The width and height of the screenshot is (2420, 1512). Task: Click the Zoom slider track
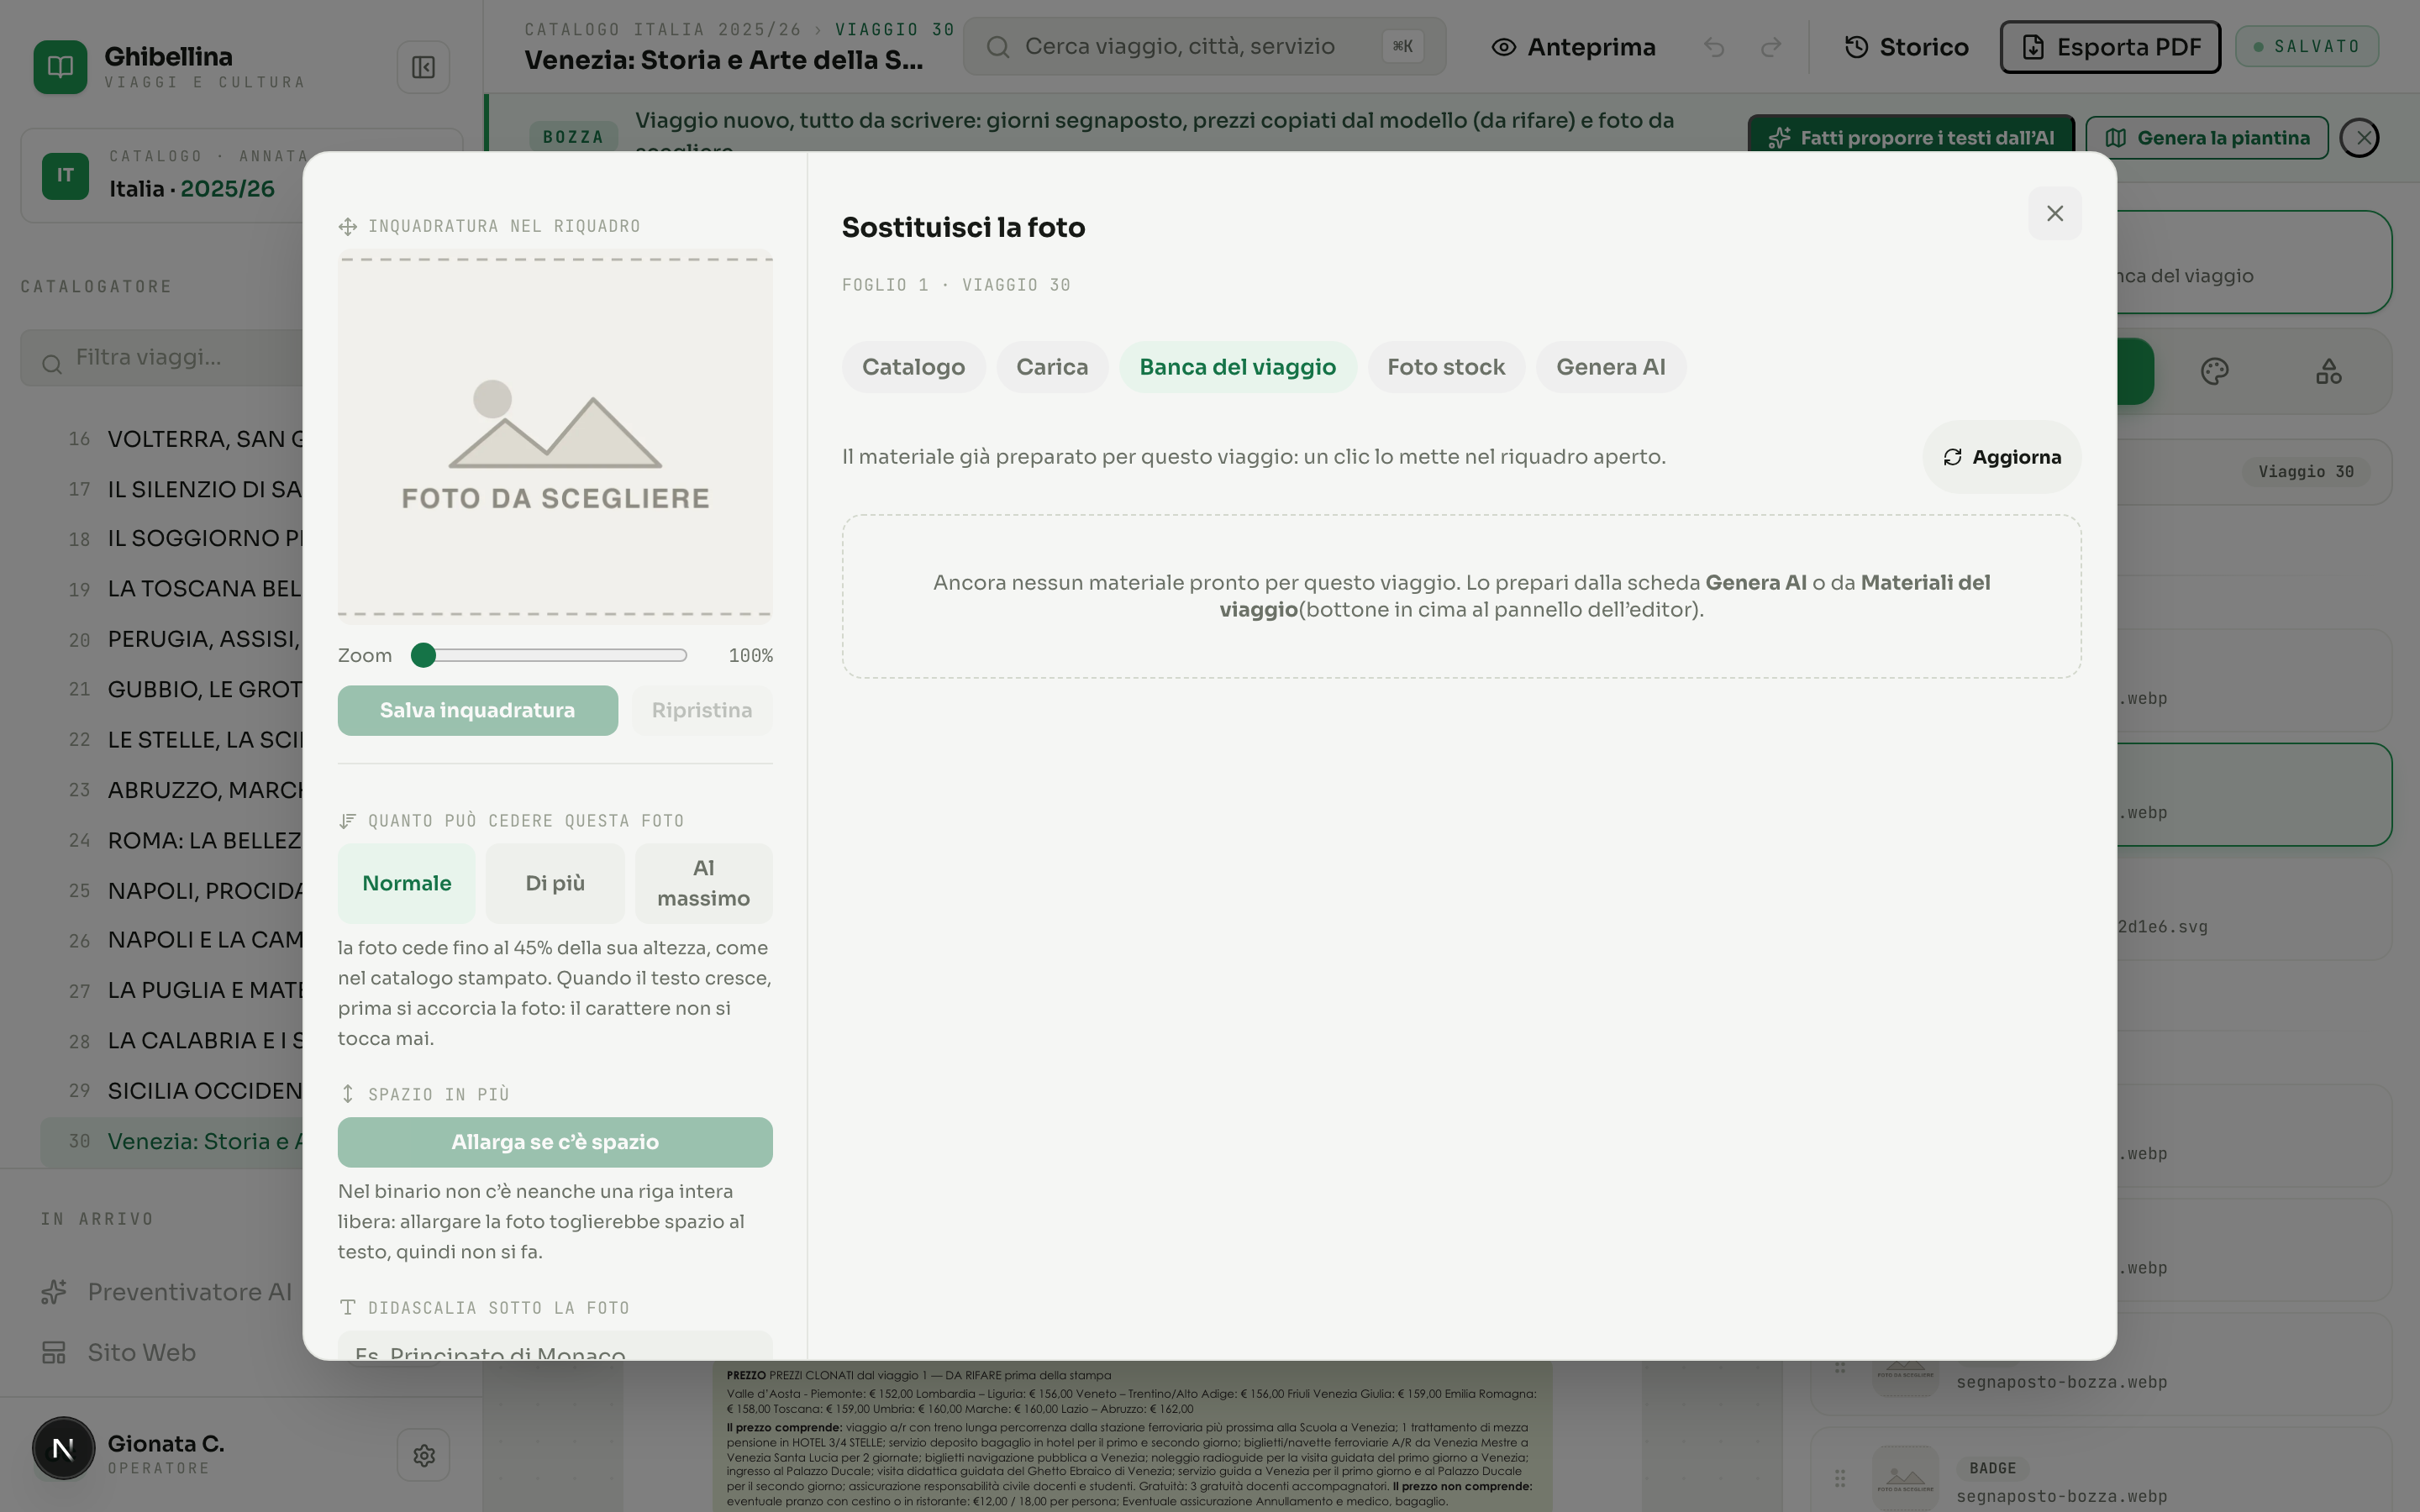(x=549, y=655)
